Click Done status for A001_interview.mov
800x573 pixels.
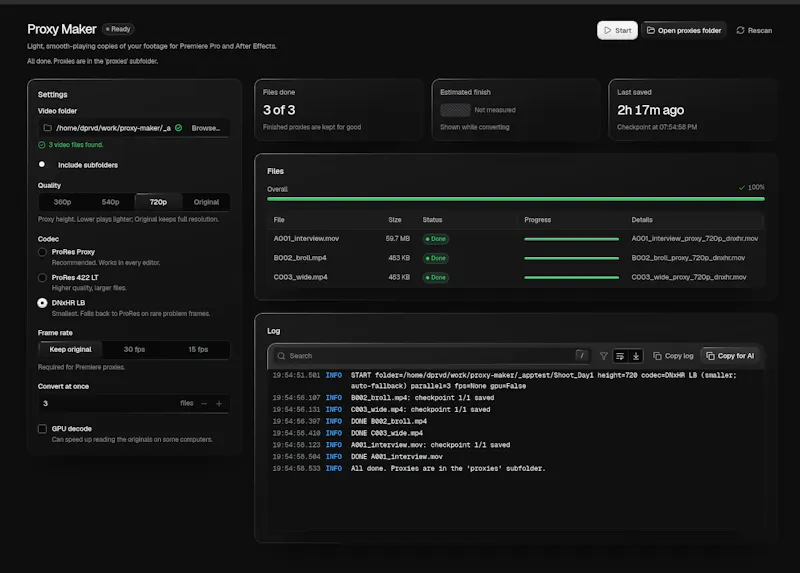[436, 239]
